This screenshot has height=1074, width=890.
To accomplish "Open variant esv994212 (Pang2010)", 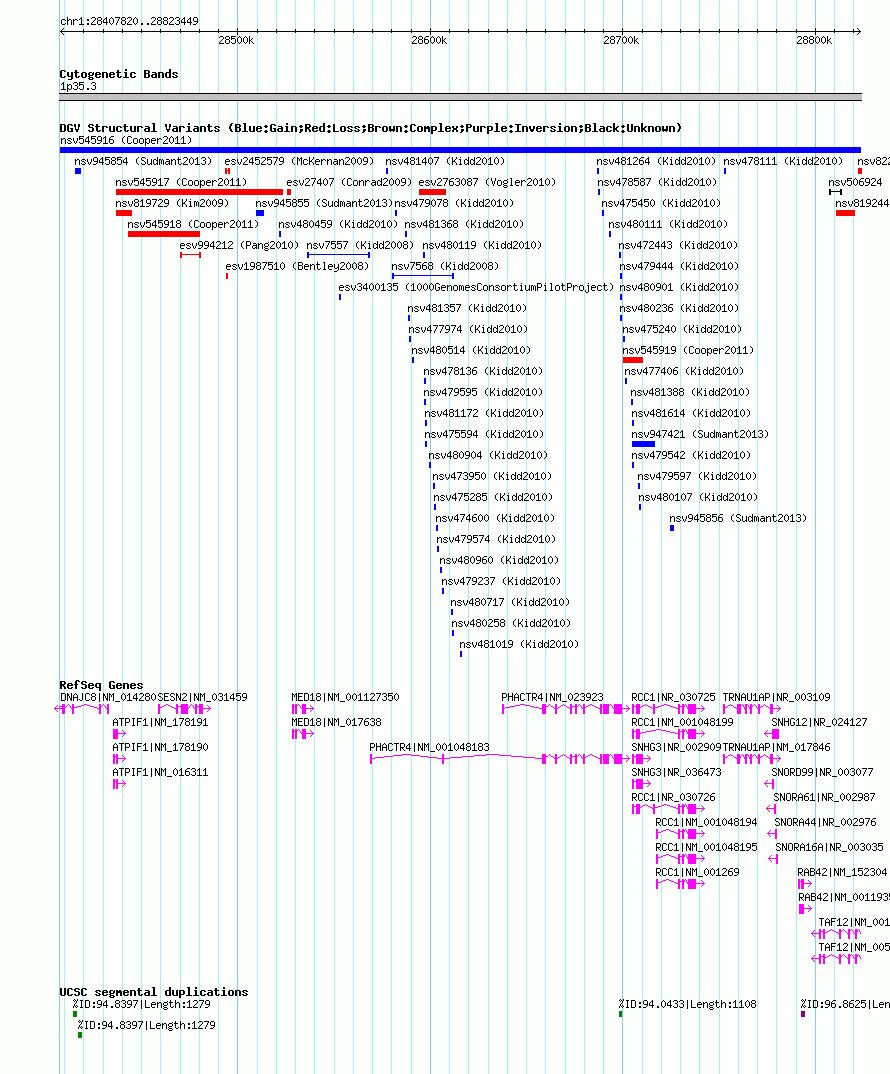I will pyautogui.click(x=239, y=245).
